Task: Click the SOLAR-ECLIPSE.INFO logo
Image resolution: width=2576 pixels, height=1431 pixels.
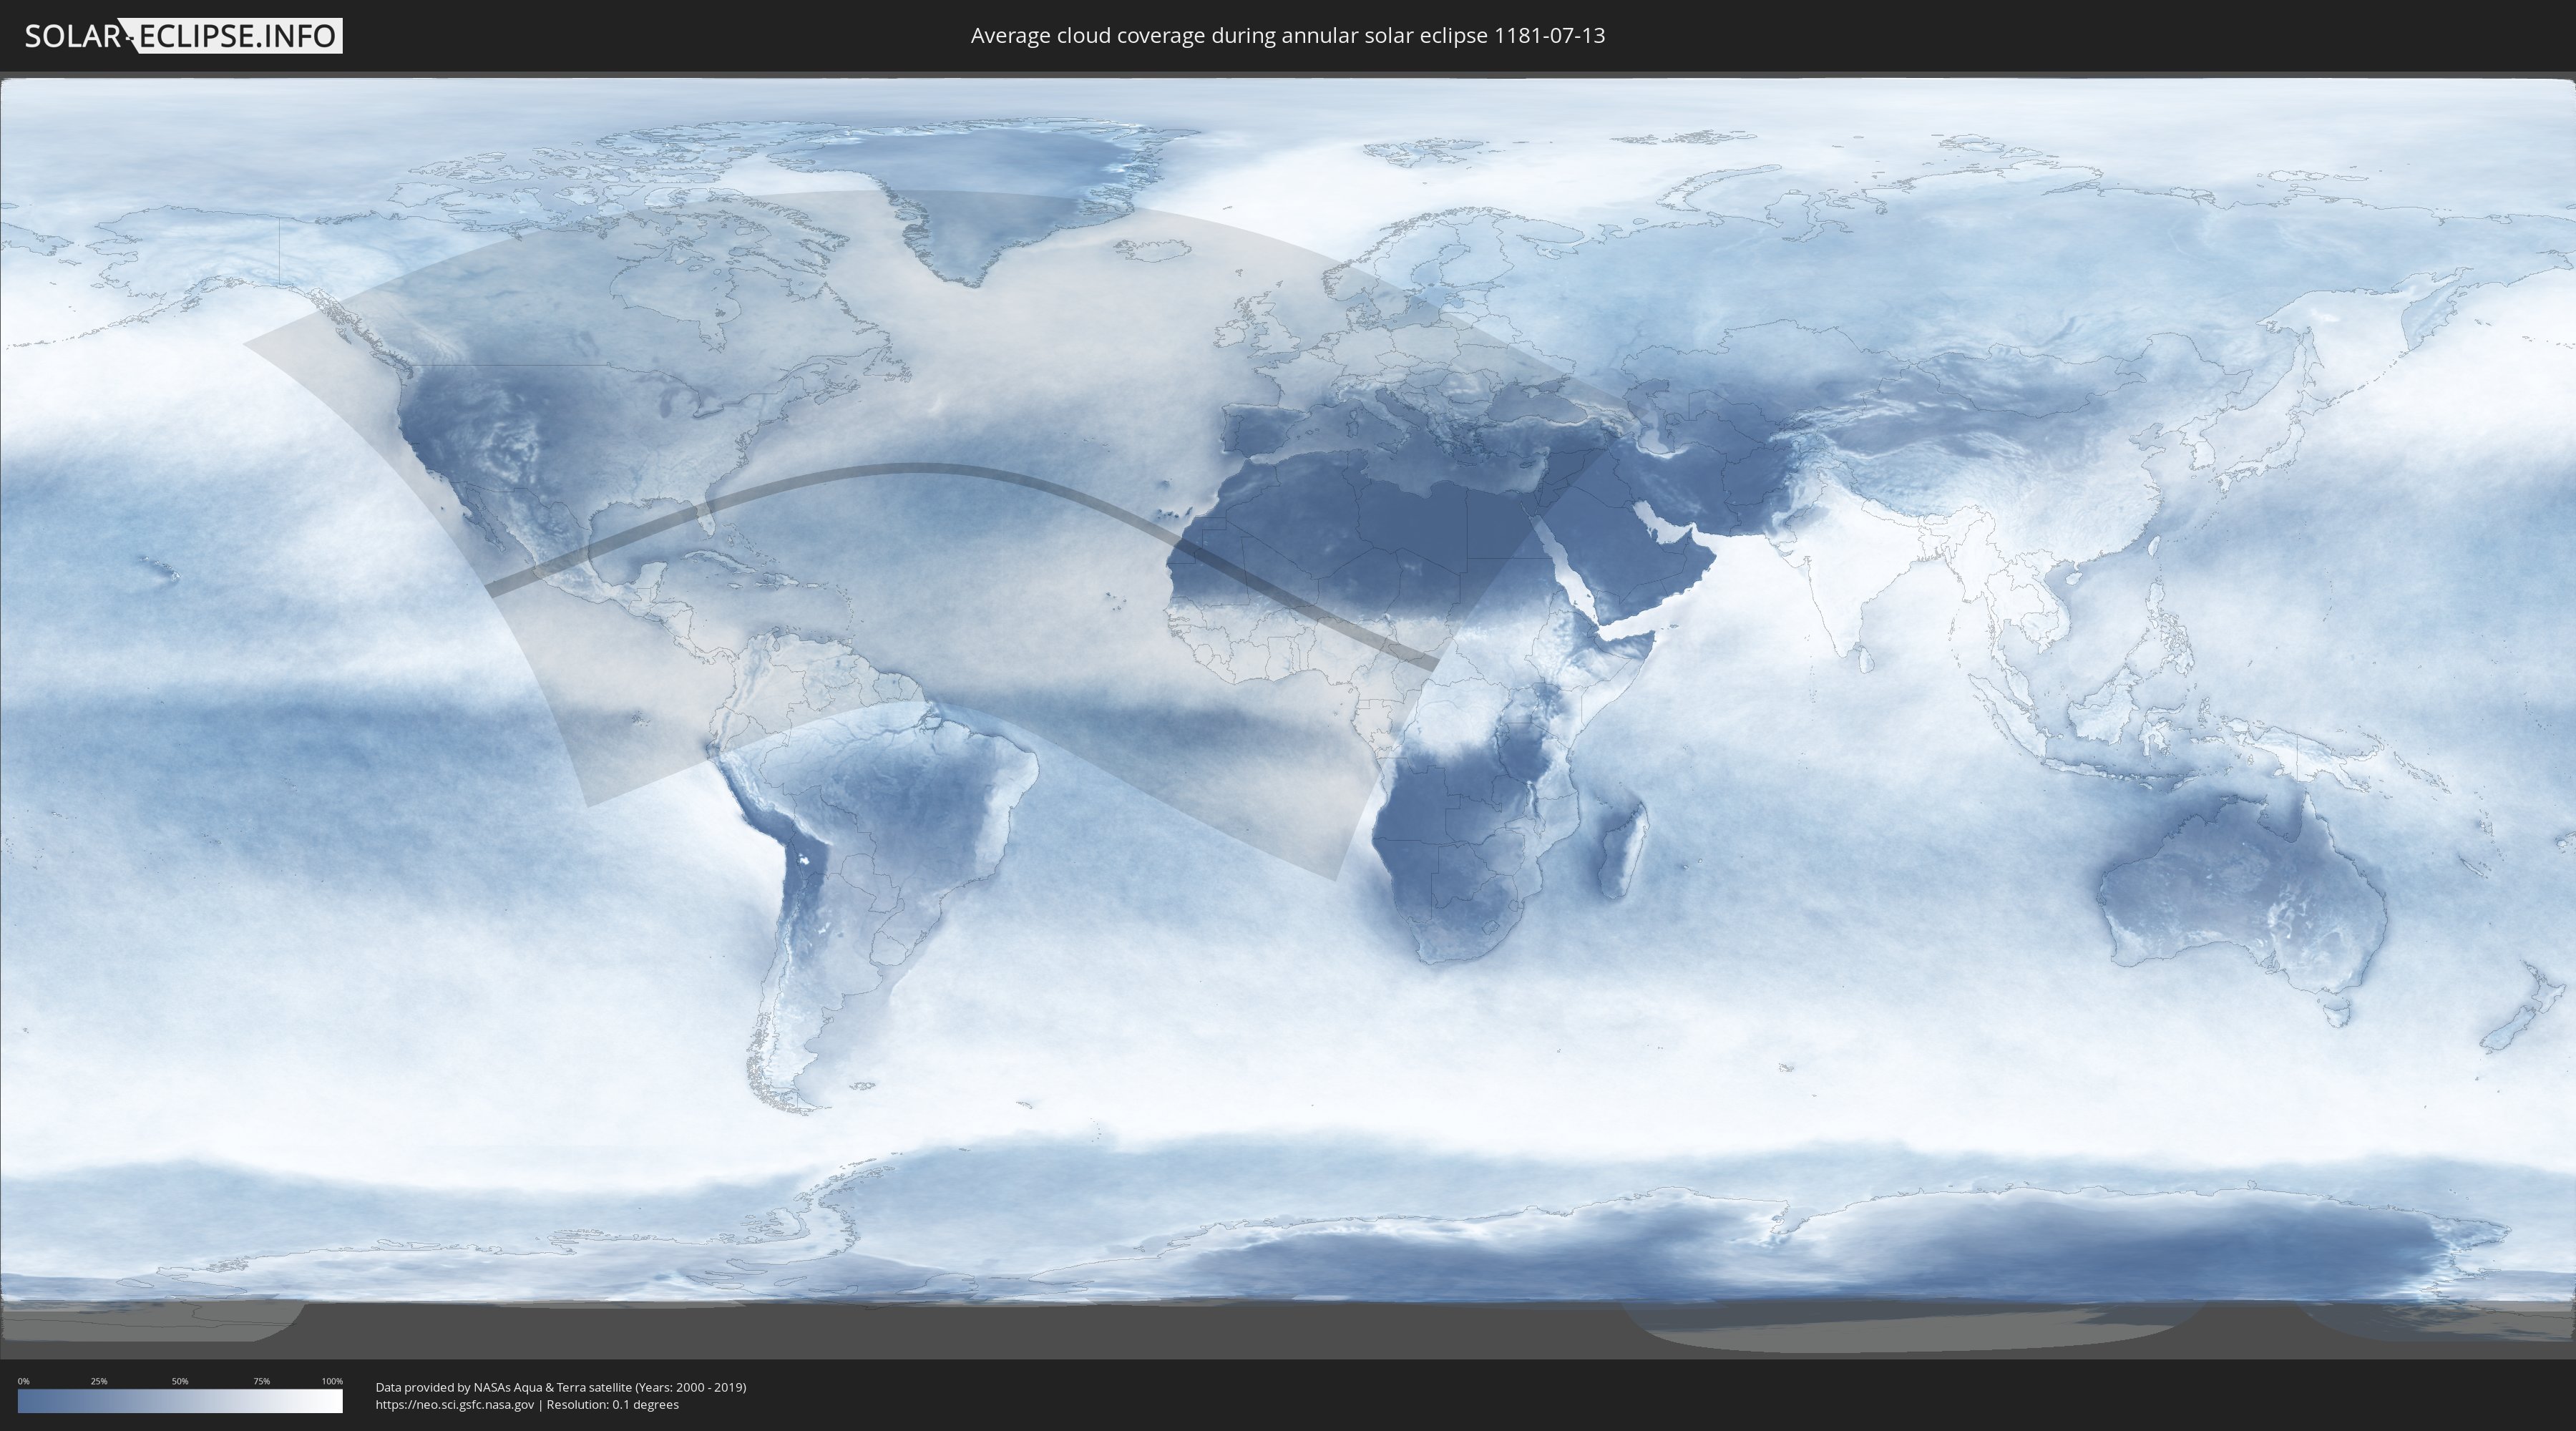Action: coord(182,36)
